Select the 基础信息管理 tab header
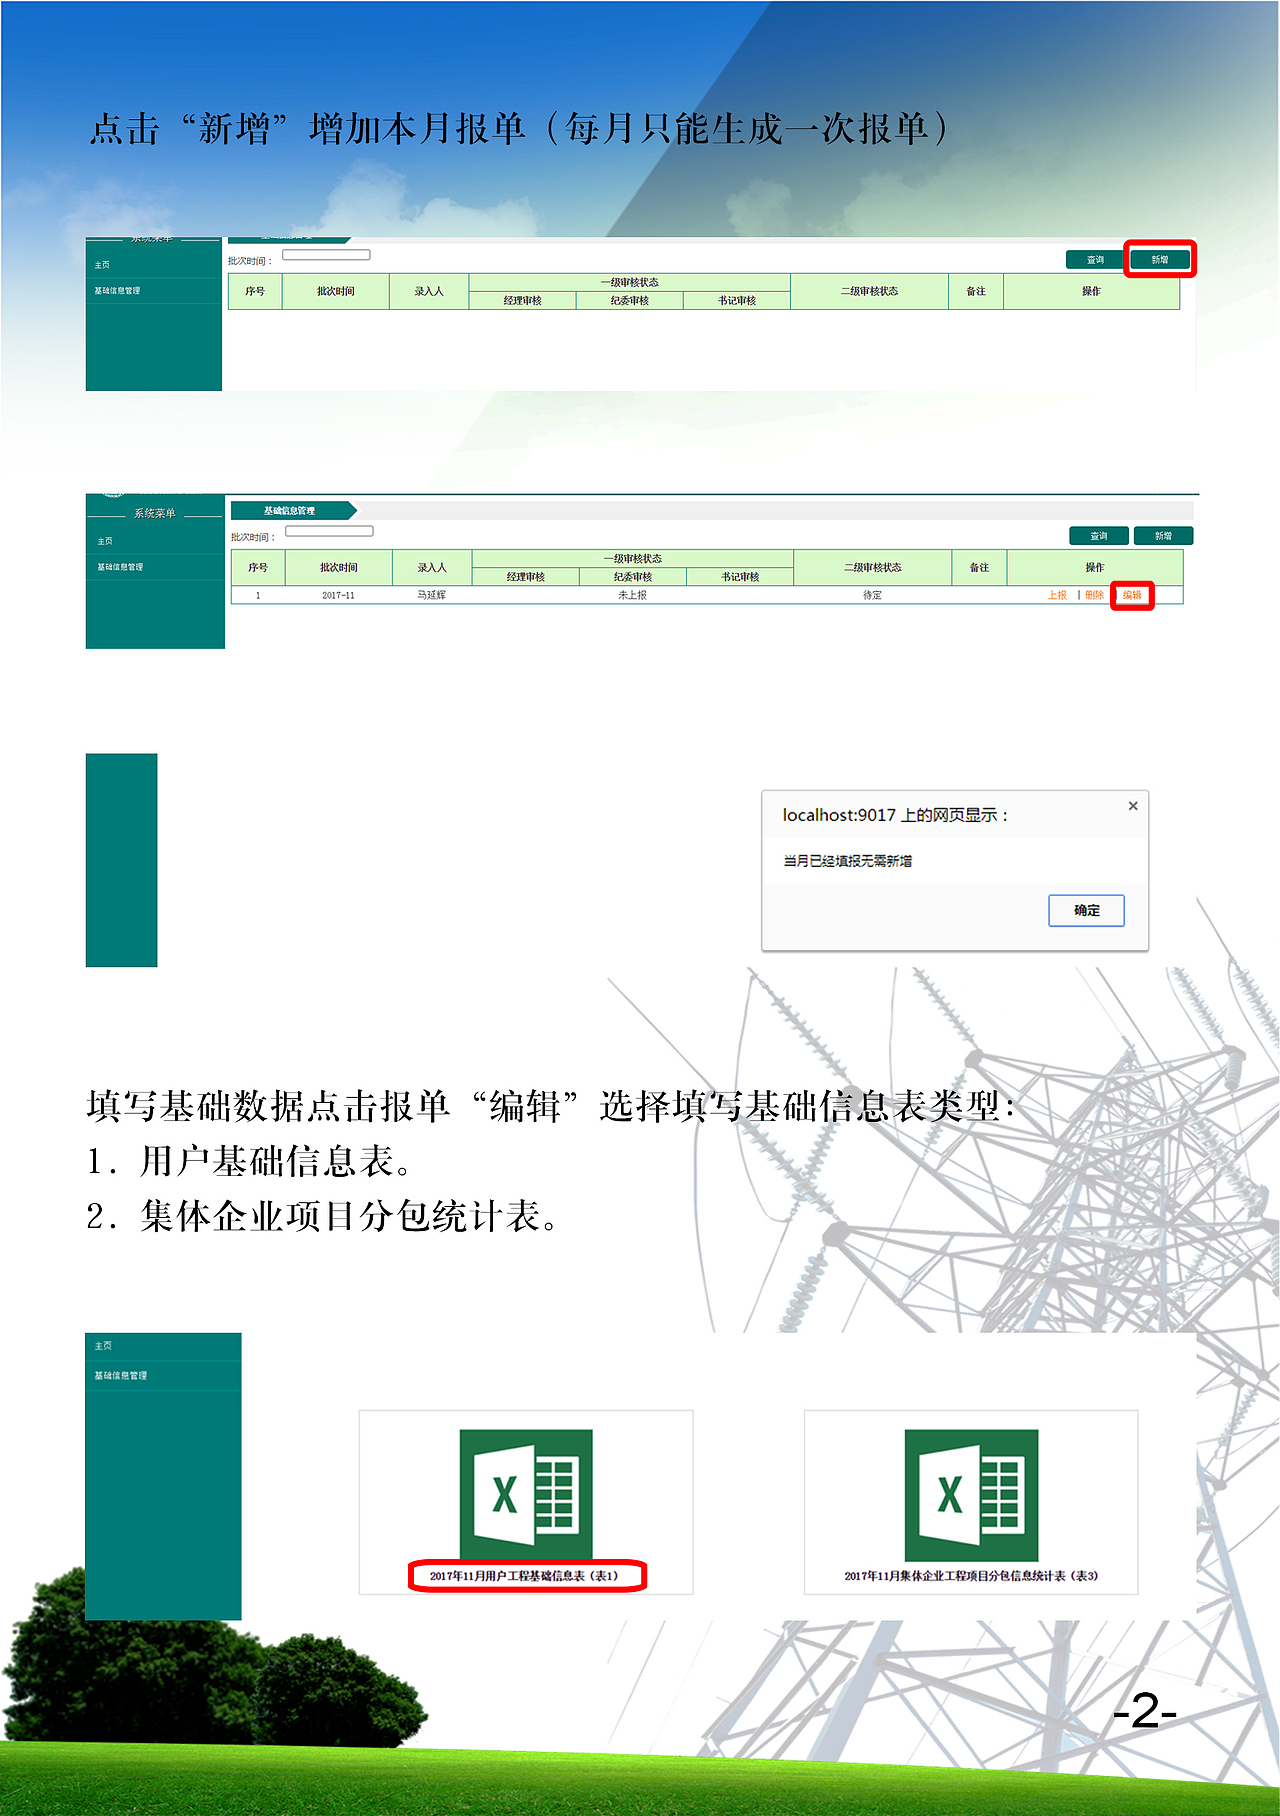This screenshot has height=1816, width=1280. (x=290, y=511)
